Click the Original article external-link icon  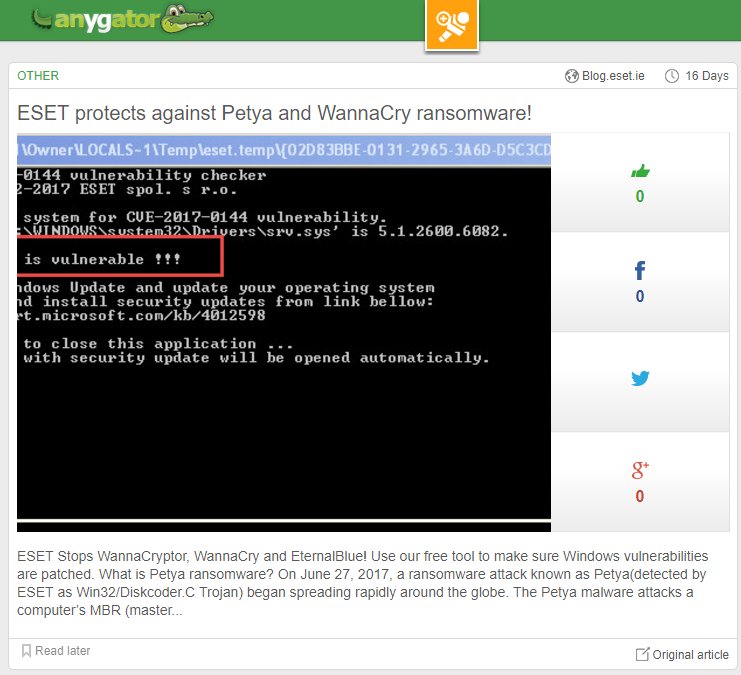[642, 654]
